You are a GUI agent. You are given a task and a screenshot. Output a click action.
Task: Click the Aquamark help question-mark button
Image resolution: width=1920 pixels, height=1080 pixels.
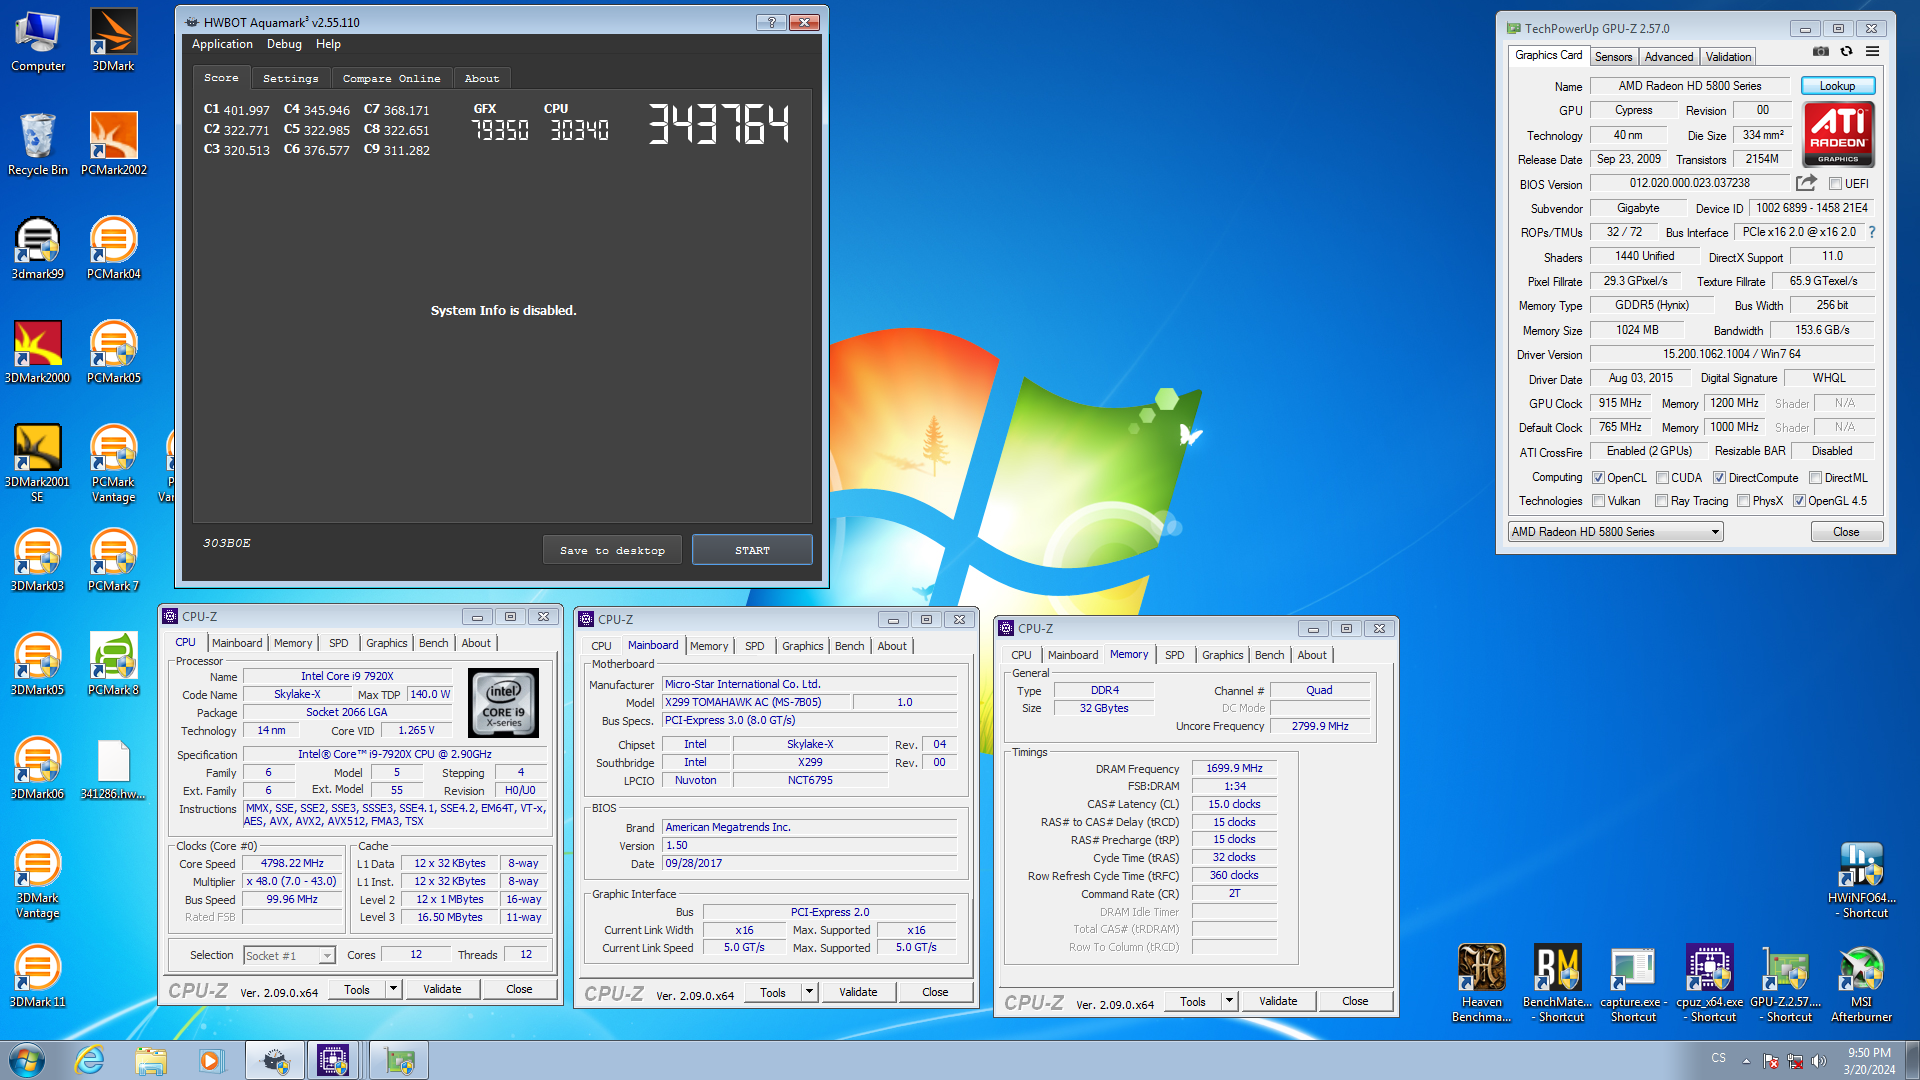point(771,22)
